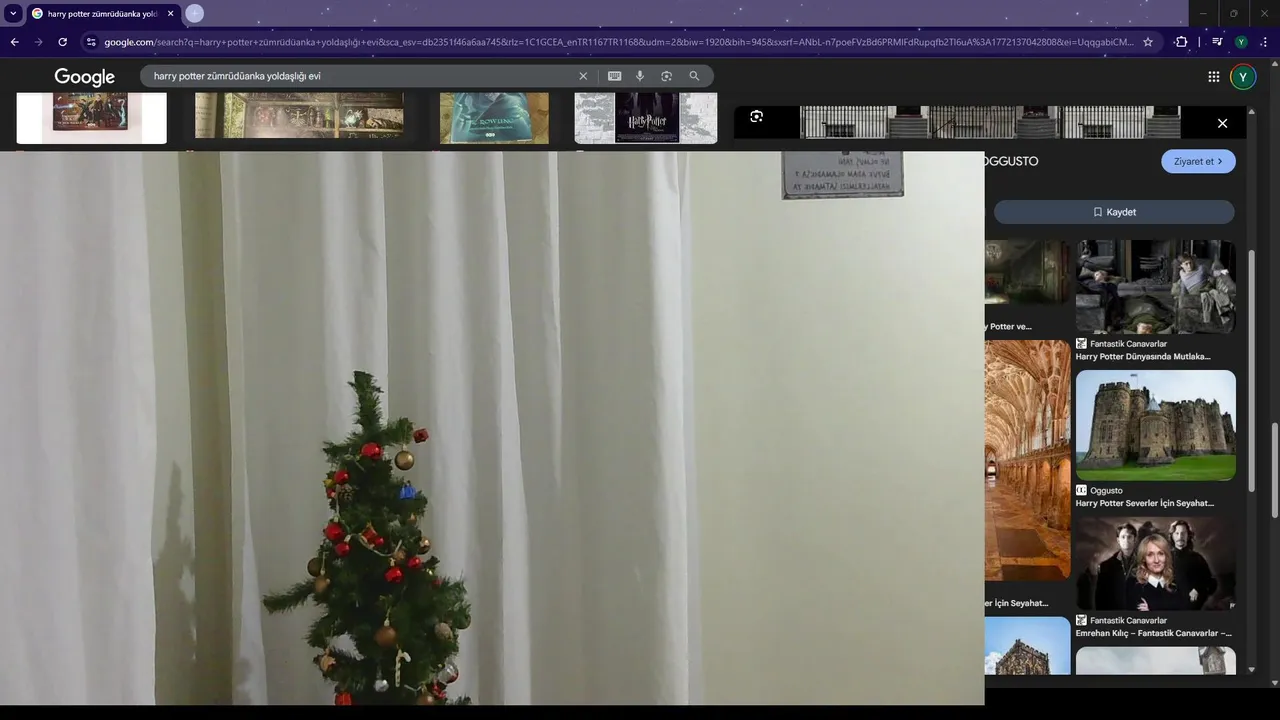Open related image of messy room scene
This screenshot has height=720, width=1280.
pos(1155,286)
